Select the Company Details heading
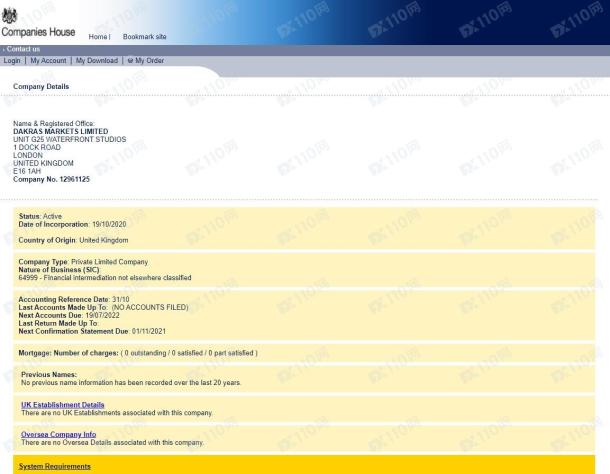Image resolution: width=610 pixels, height=474 pixels. tap(41, 86)
